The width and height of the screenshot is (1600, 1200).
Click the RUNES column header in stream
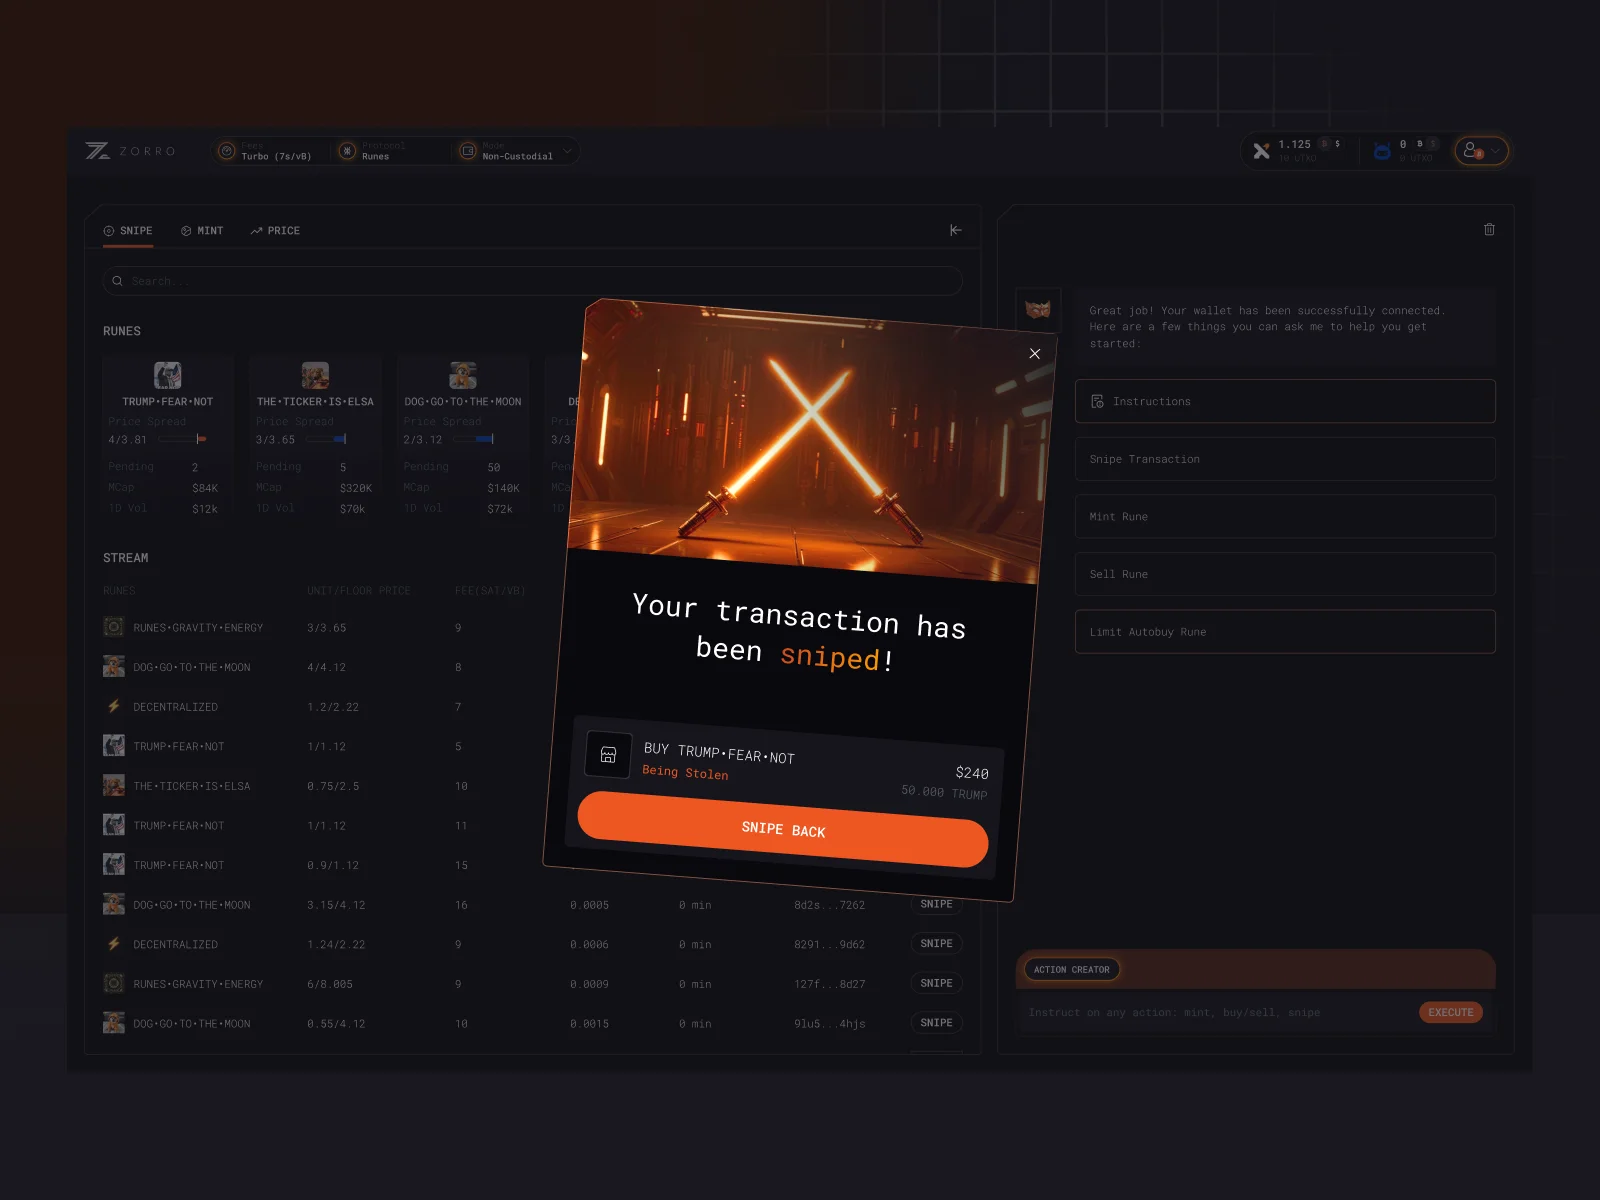coord(119,591)
